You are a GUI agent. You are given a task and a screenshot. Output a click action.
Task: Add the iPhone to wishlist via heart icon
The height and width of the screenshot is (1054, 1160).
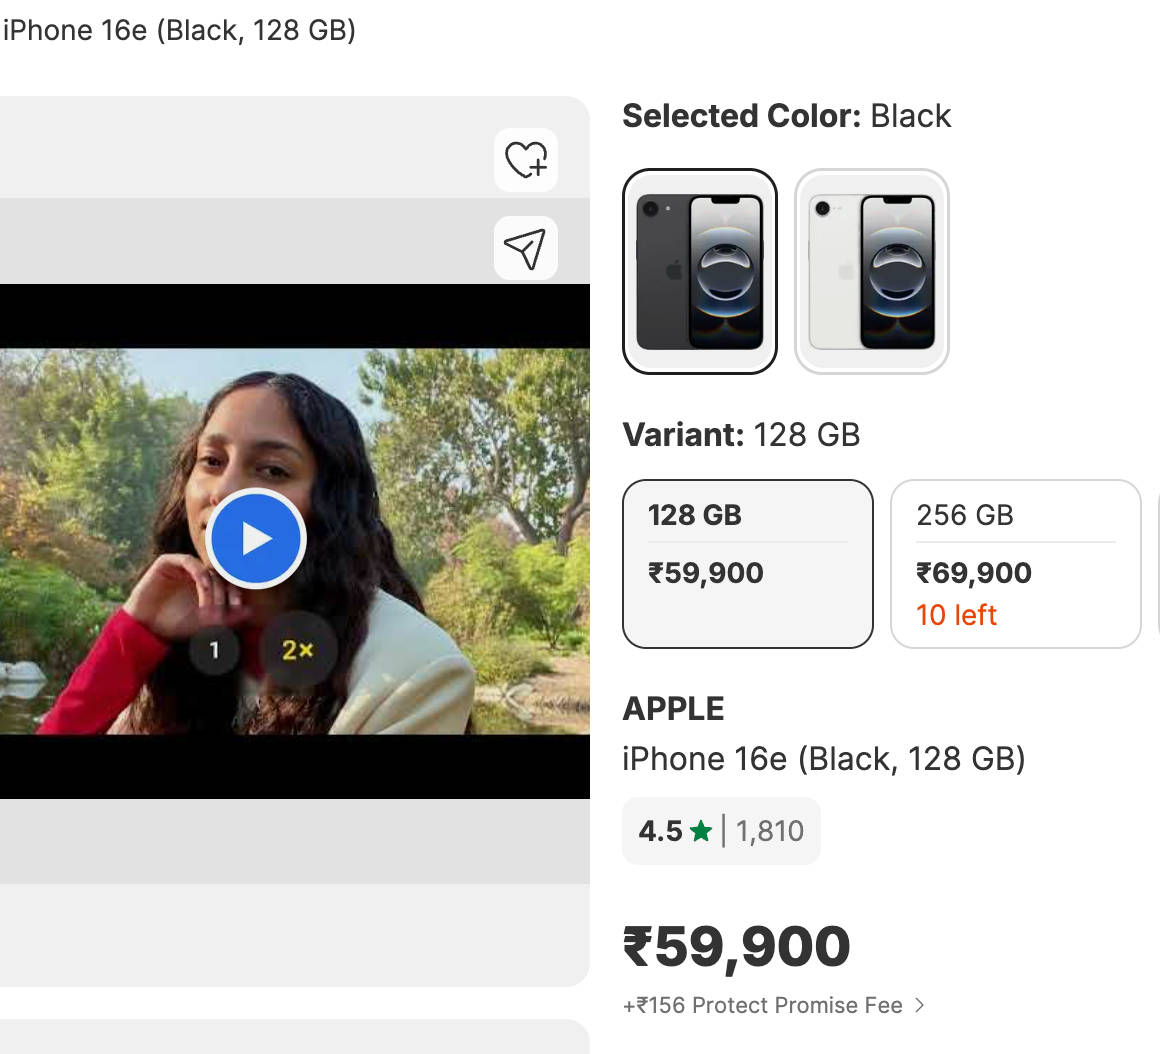(526, 160)
